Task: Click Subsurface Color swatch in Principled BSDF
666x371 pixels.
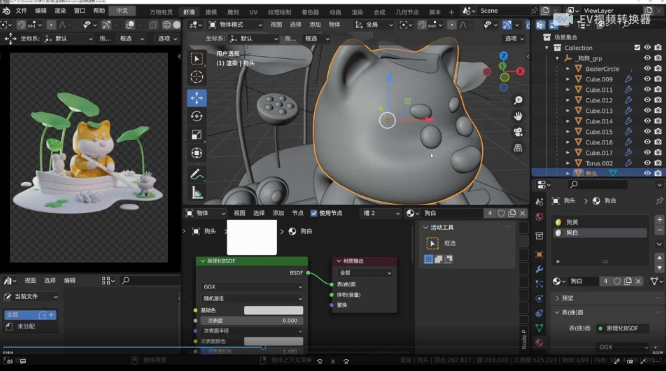Action: coord(274,341)
